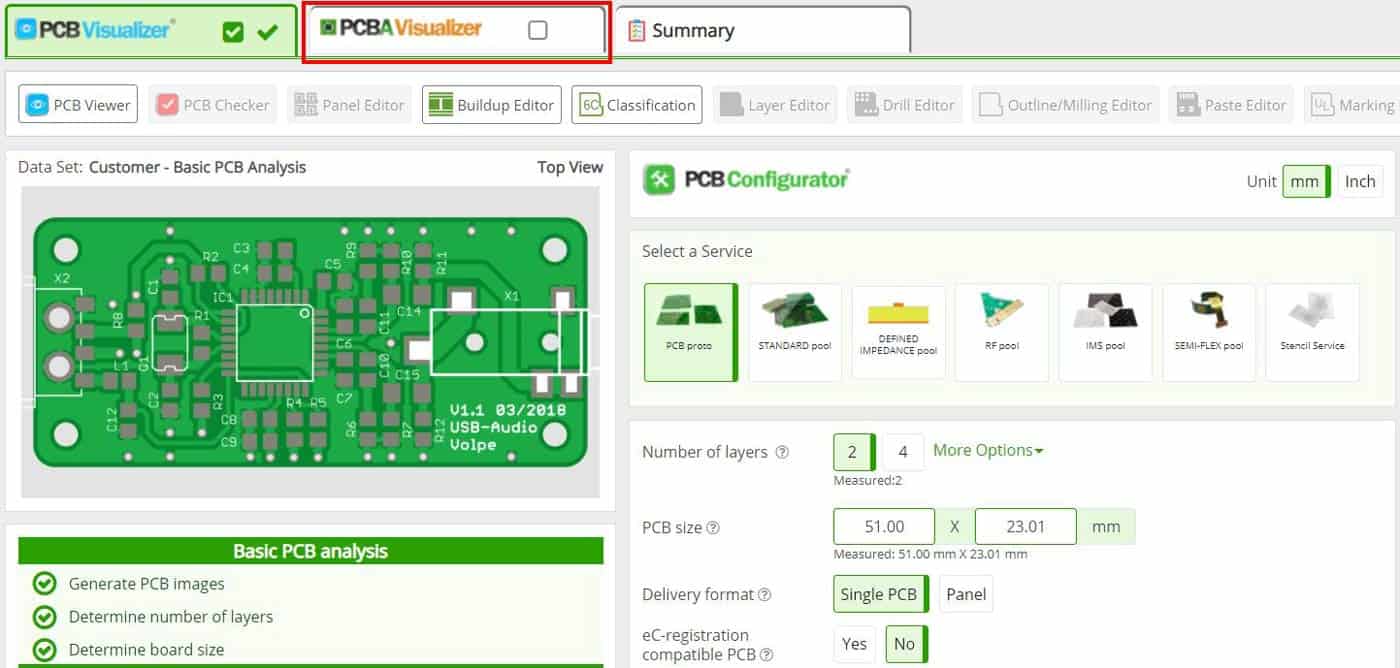Open the PCB Checker tool
Viewport: 1400px width, 668px height.
click(213, 105)
